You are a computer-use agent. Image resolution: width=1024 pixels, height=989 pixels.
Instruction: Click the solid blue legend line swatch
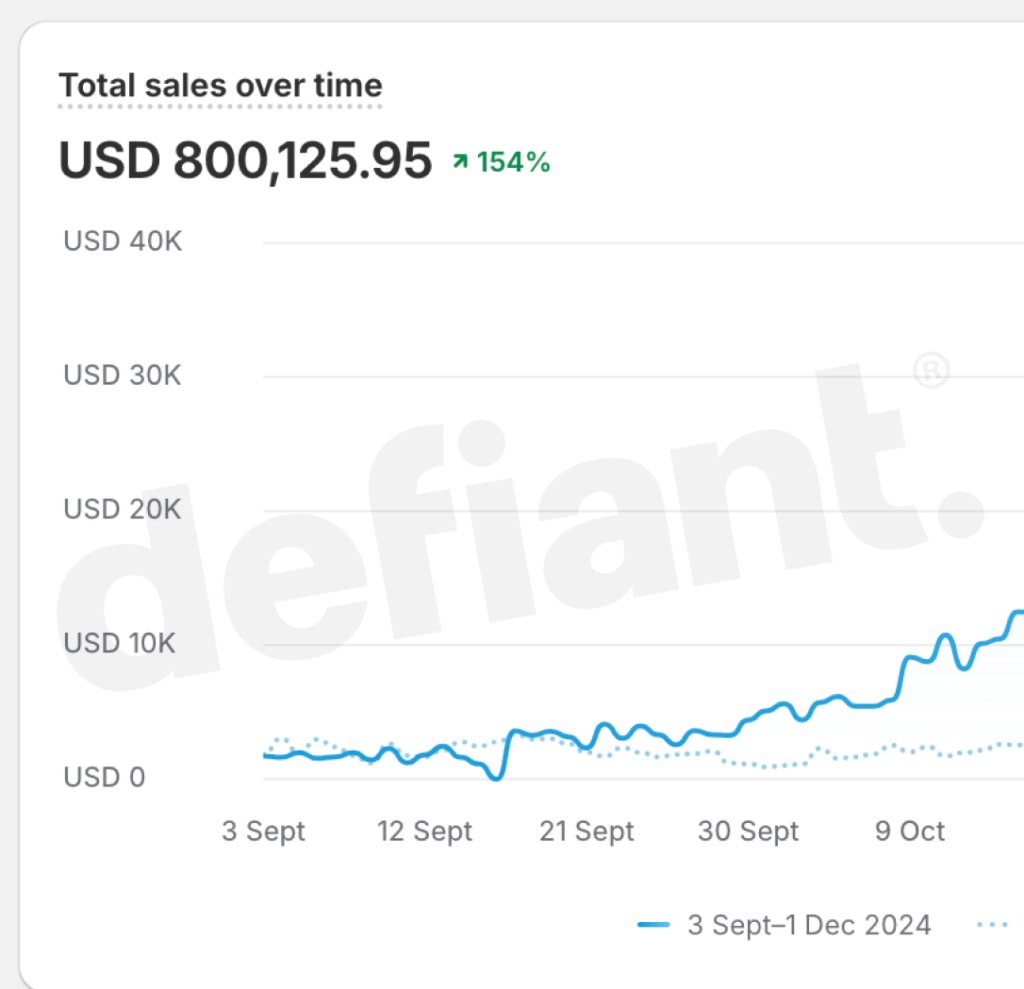[653, 924]
